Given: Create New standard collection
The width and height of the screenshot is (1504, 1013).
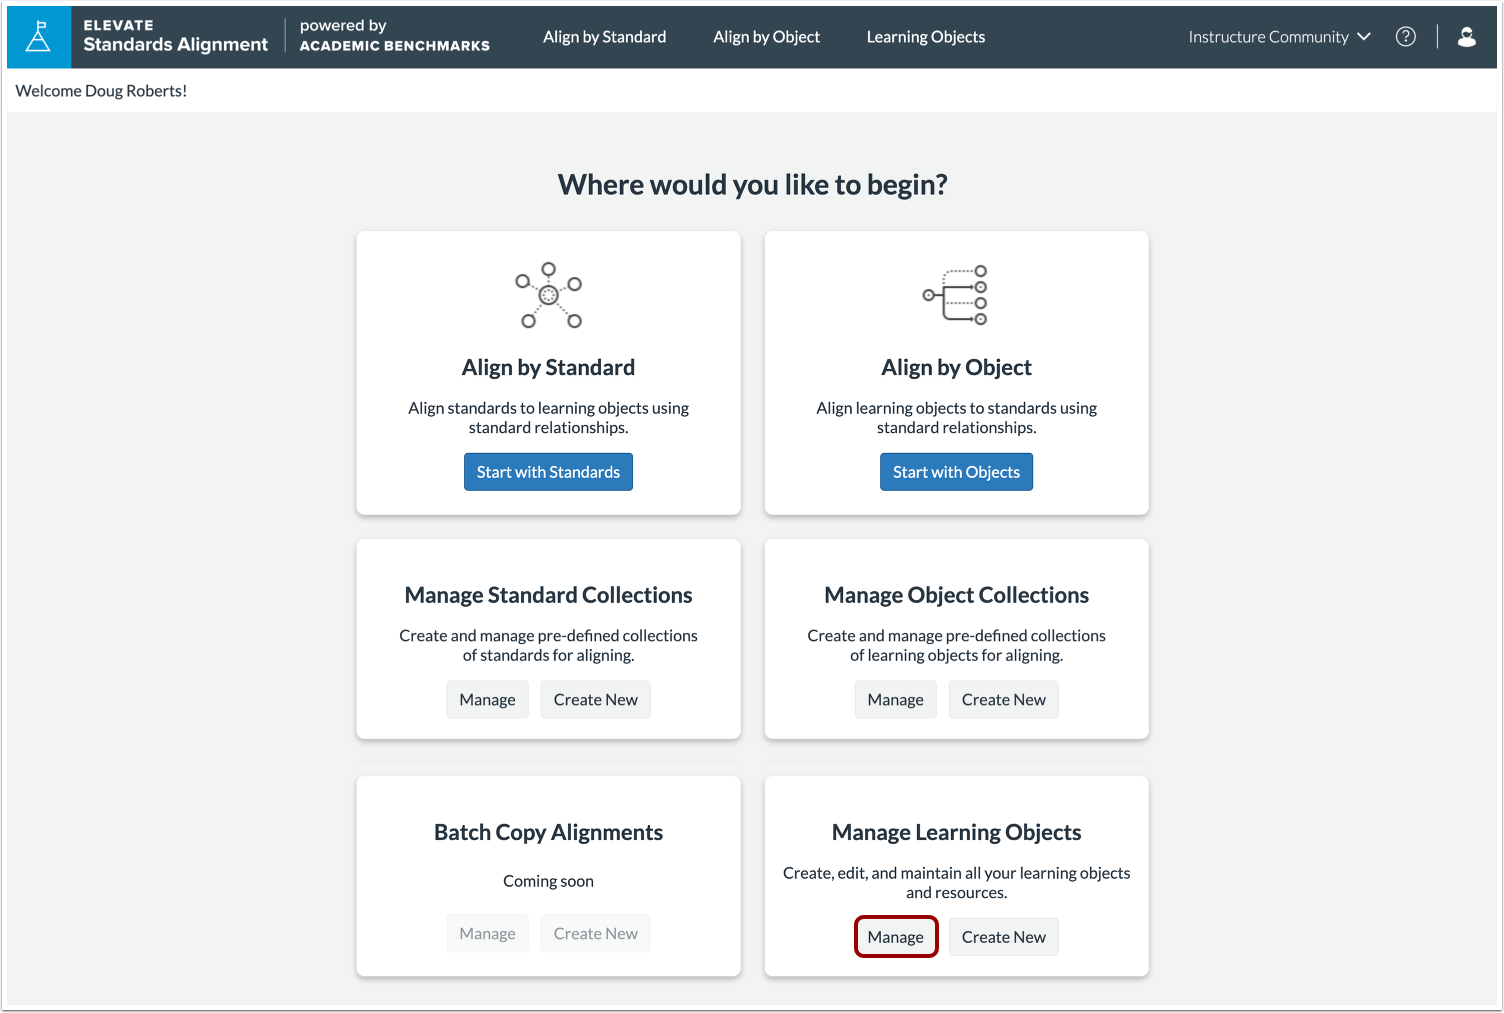Looking at the screenshot, I should click(x=595, y=699).
